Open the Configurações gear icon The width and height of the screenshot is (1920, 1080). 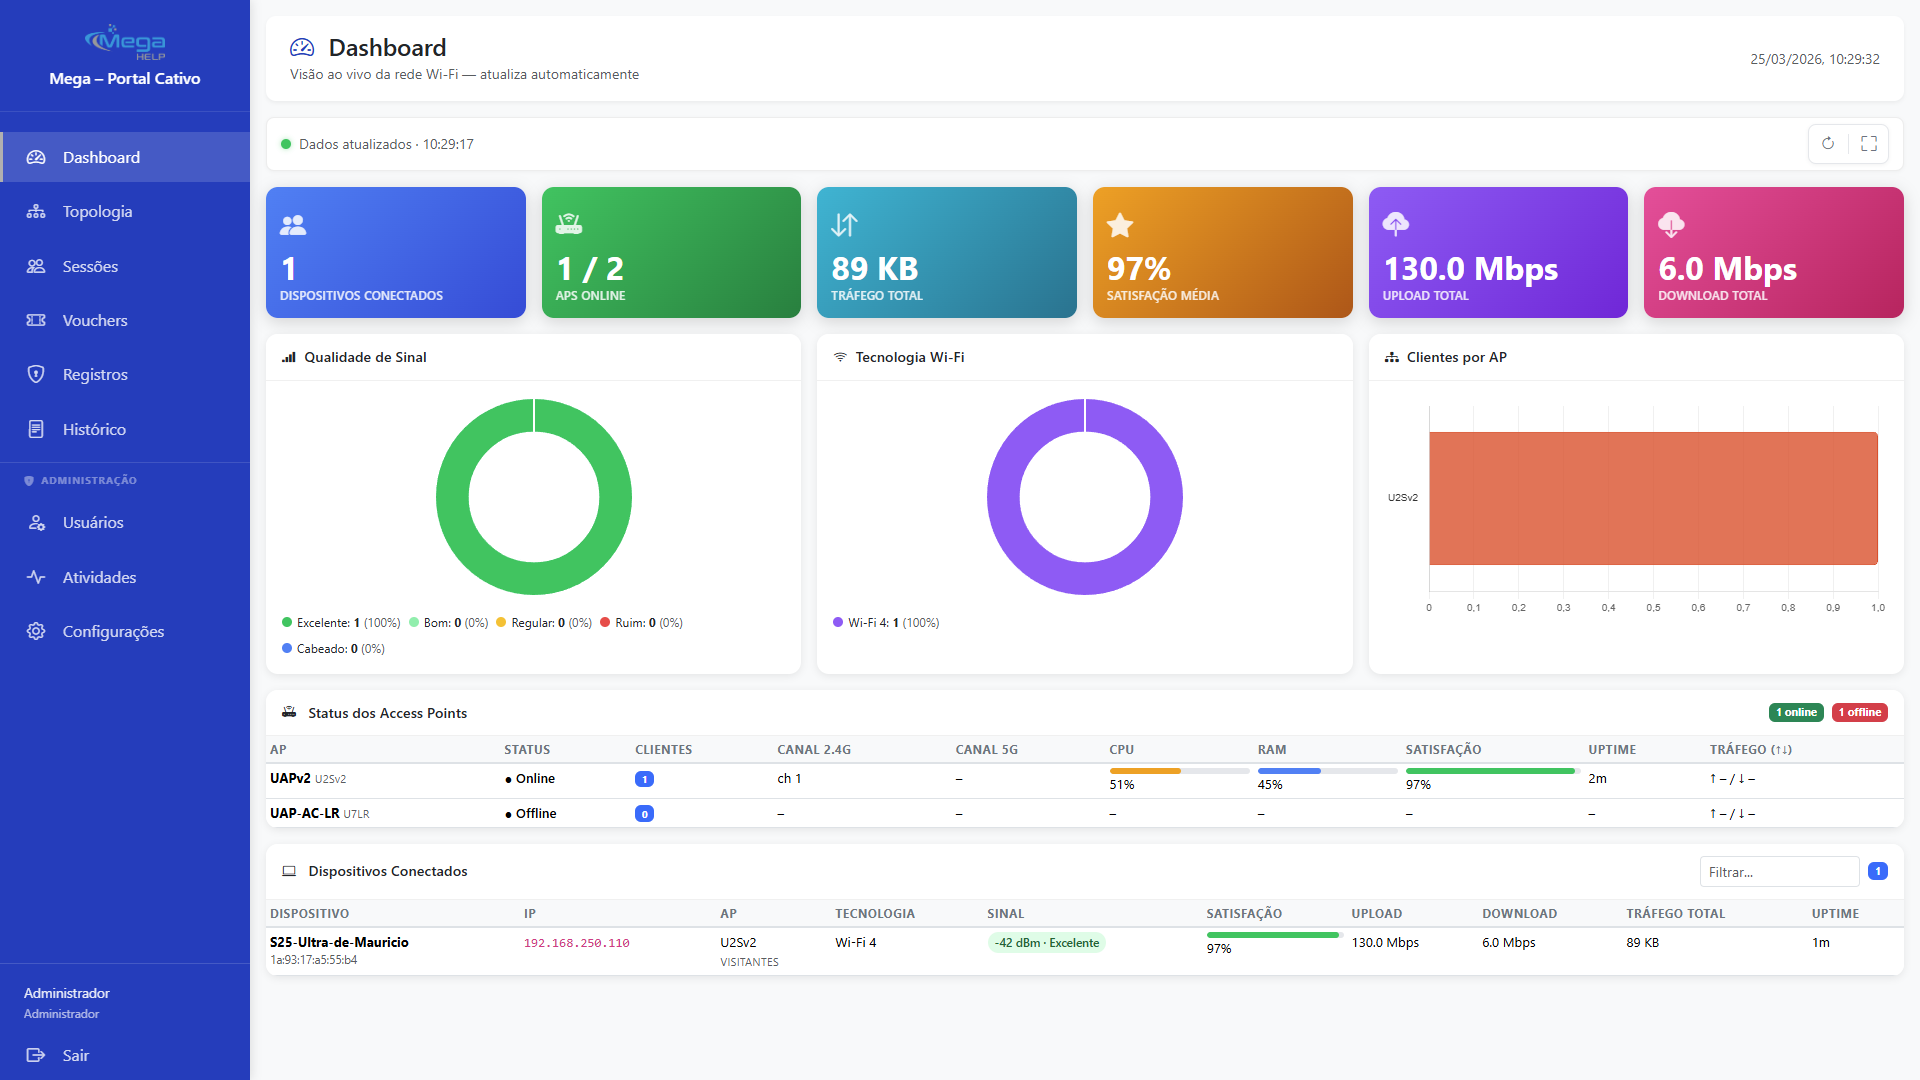click(36, 631)
